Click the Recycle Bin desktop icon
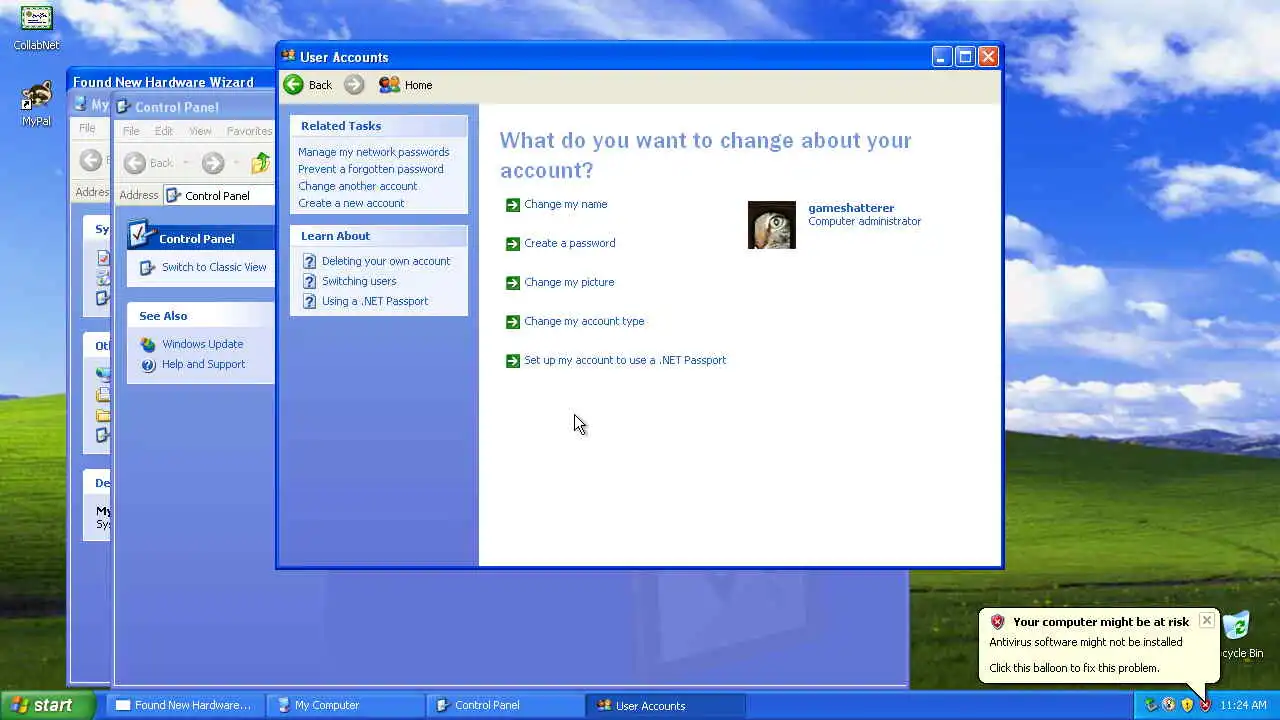 tap(1238, 628)
